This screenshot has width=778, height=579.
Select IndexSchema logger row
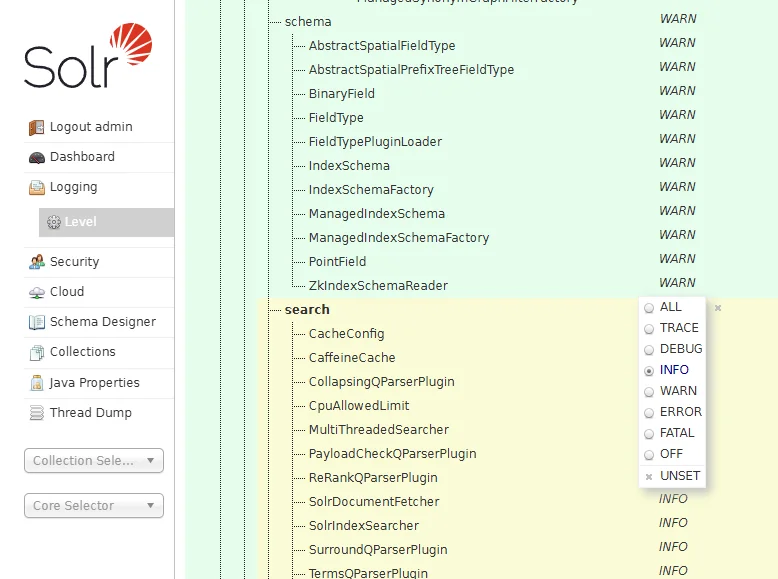click(x=349, y=166)
